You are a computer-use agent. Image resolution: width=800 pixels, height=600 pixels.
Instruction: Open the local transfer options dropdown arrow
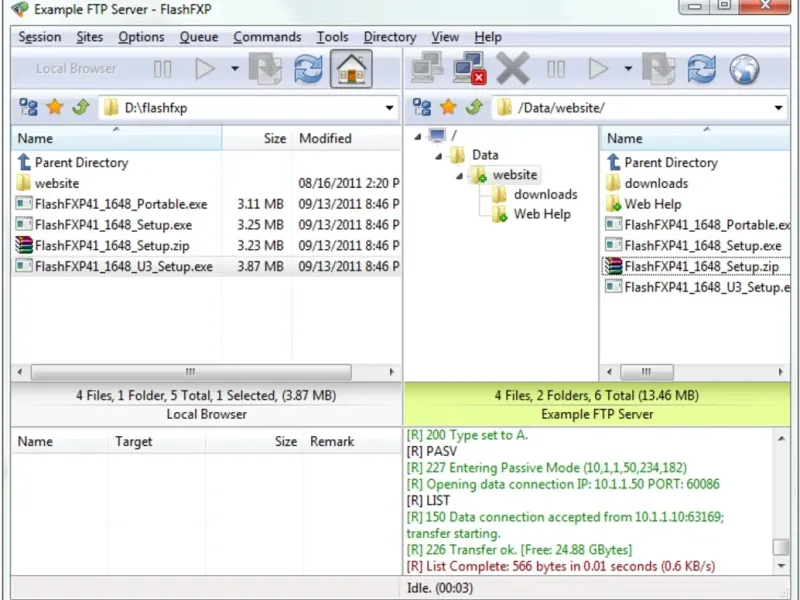tap(235, 68)
